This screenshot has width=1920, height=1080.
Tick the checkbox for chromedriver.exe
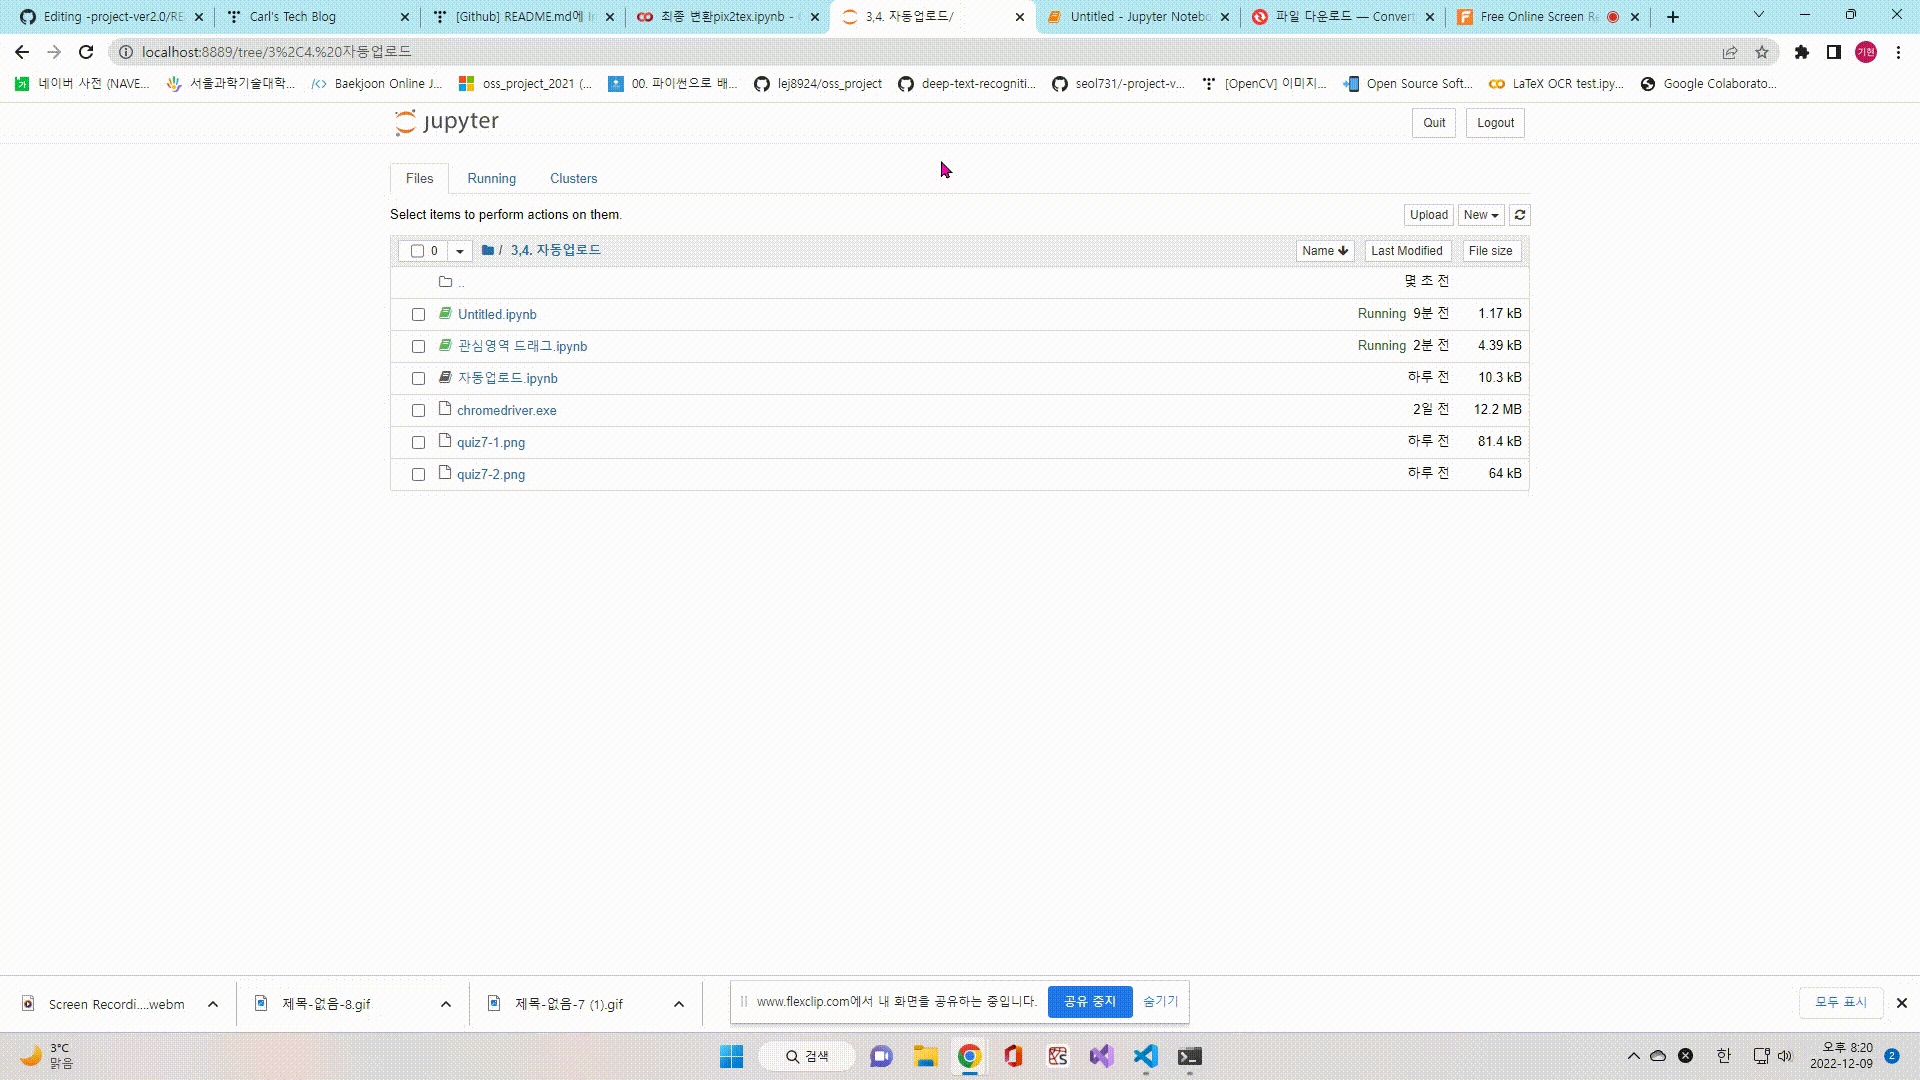coord(418,411)
